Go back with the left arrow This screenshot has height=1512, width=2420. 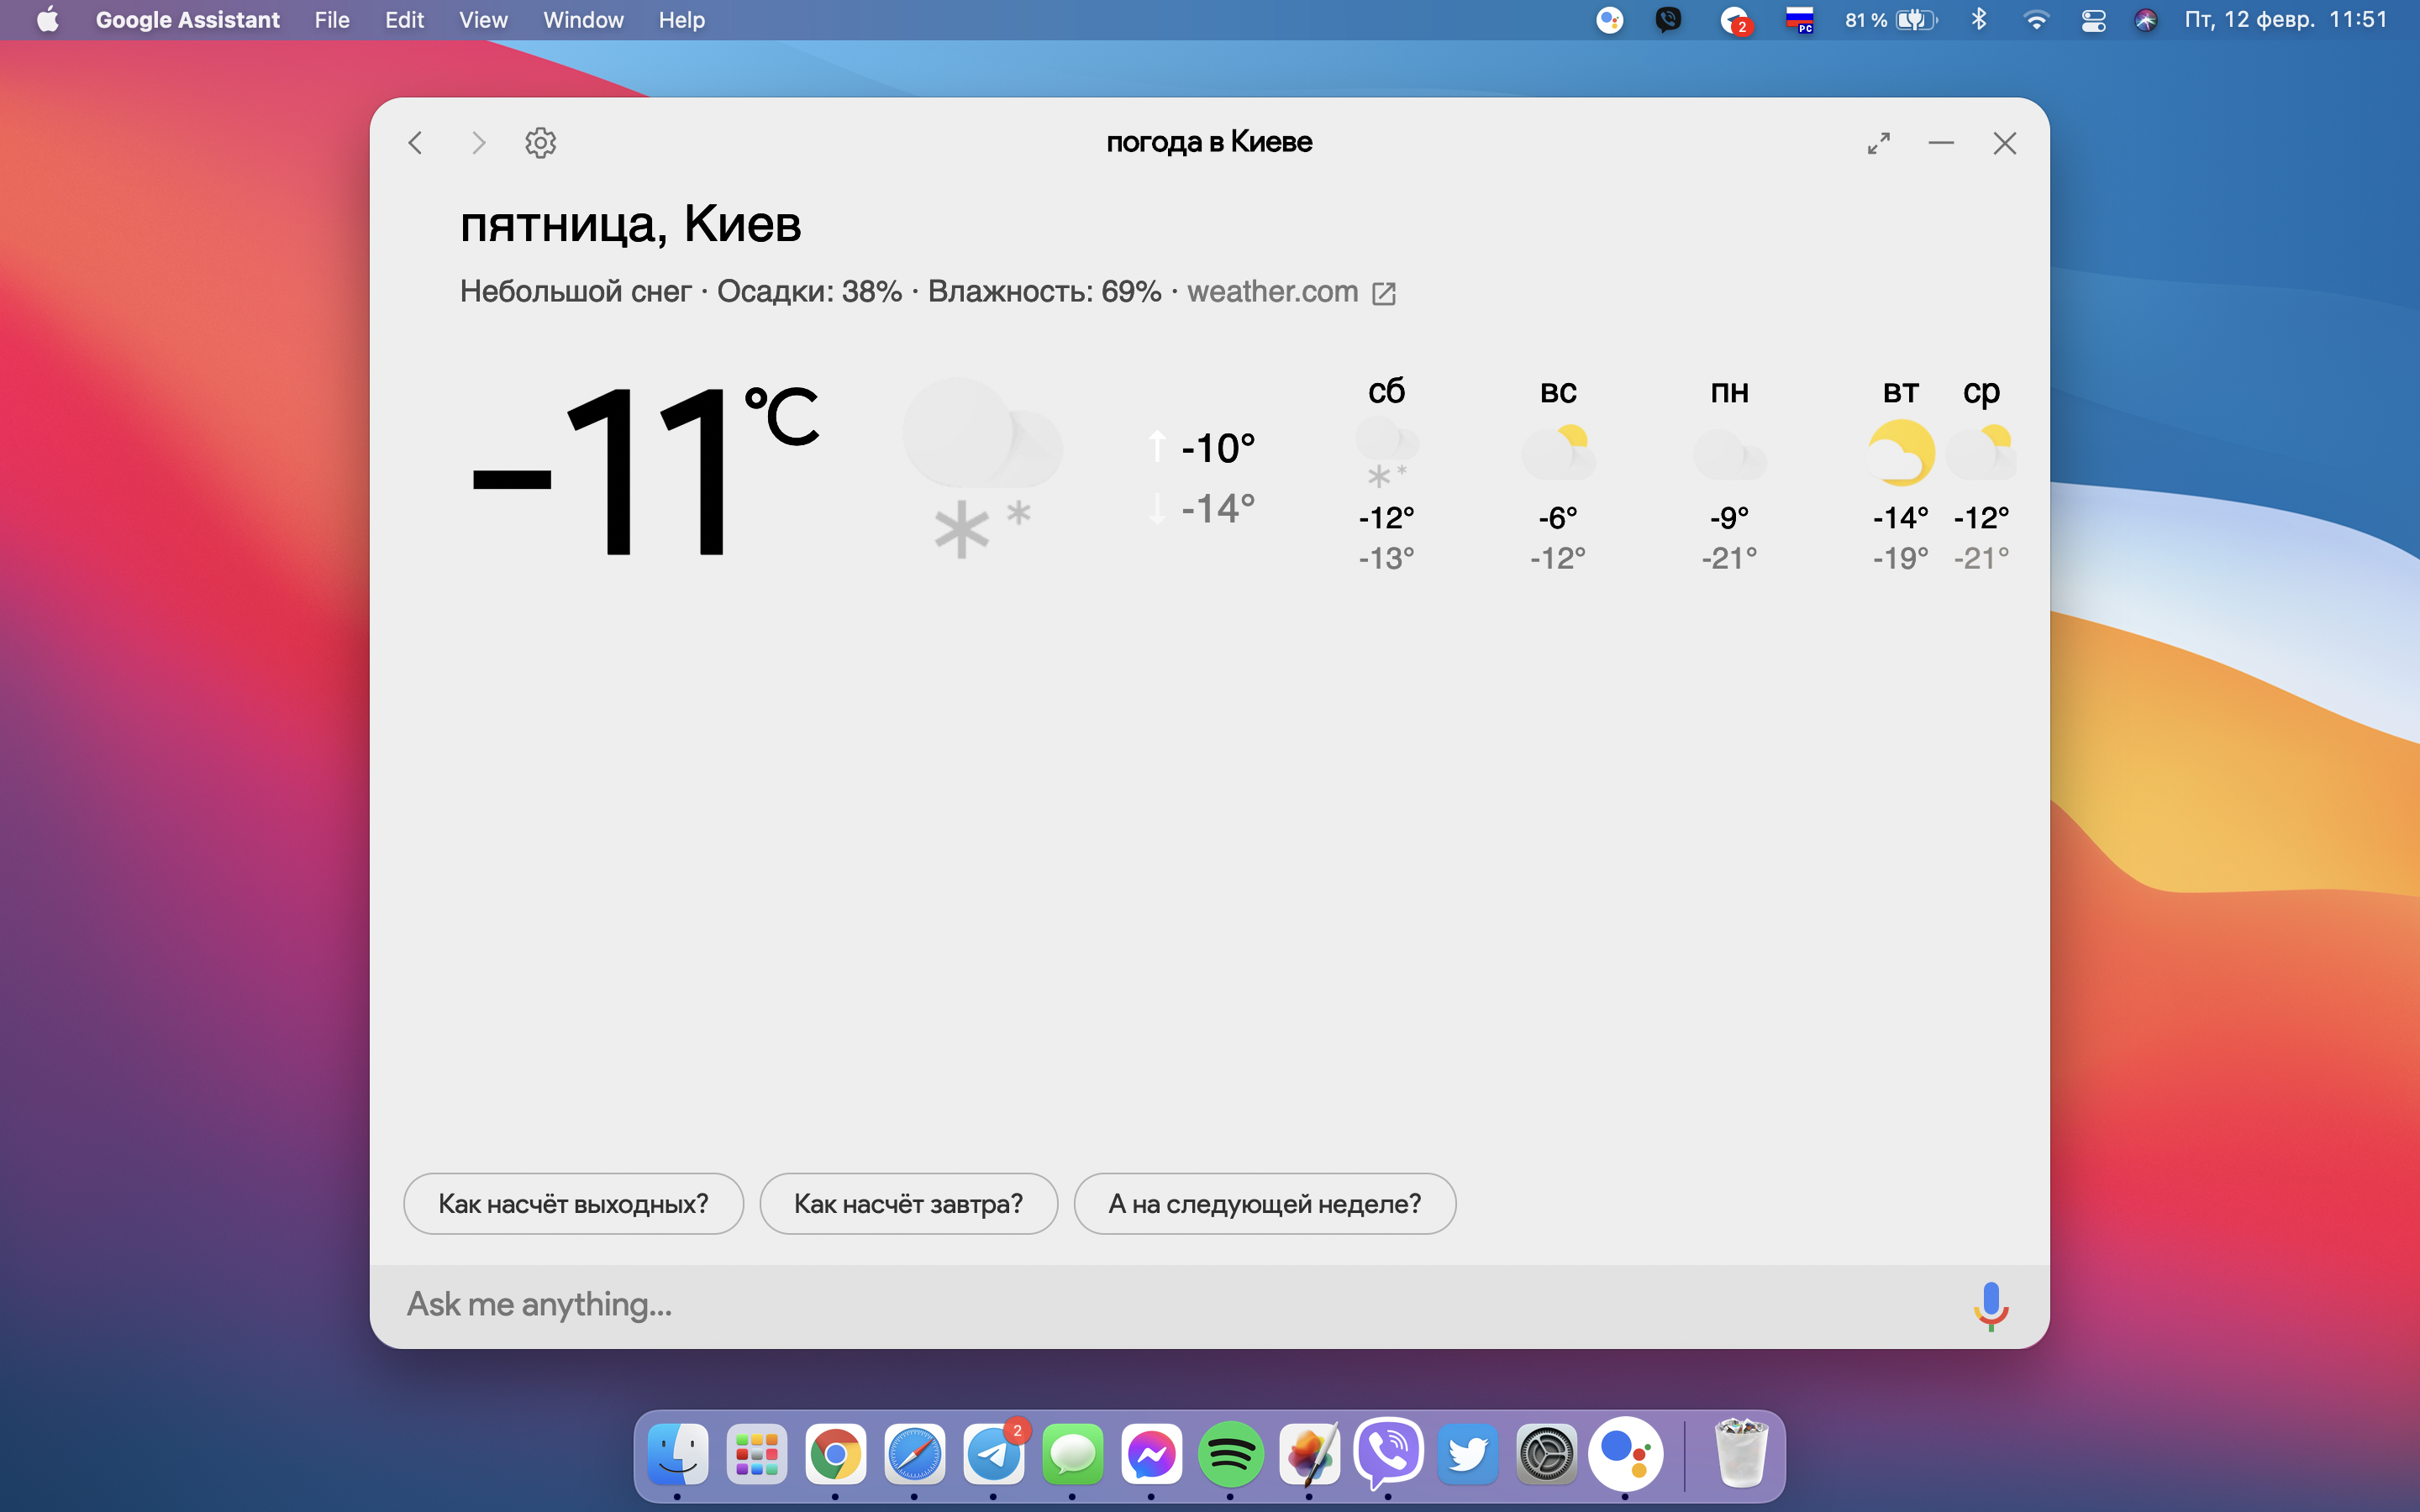tap(416, 143)
